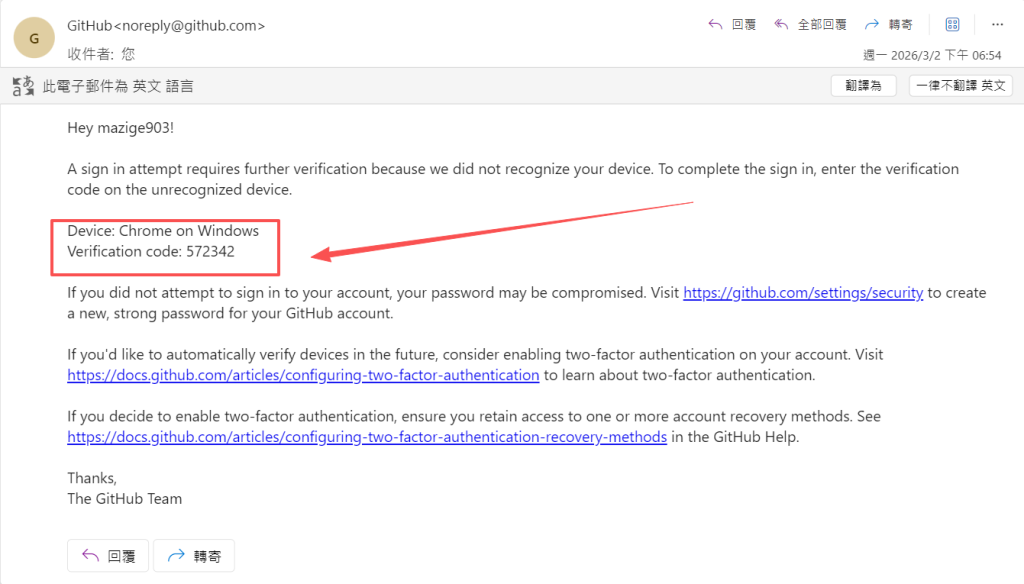Click the reply arrow icon in the header toolbar
This screenshot has height=584, width=1024.
point(716,24)
